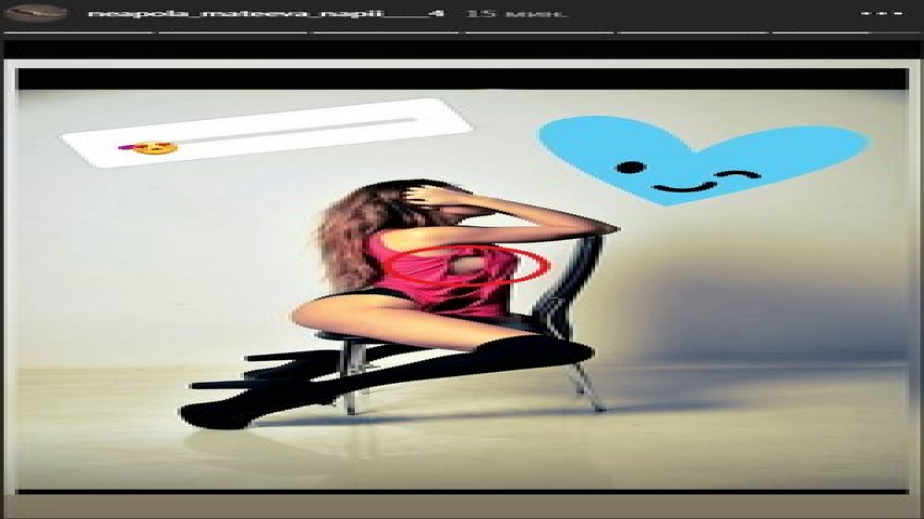Click the red scribbled circle annotation
This screenshot has height=519, width=924.
pyautogui.click(x=470, y=267)
